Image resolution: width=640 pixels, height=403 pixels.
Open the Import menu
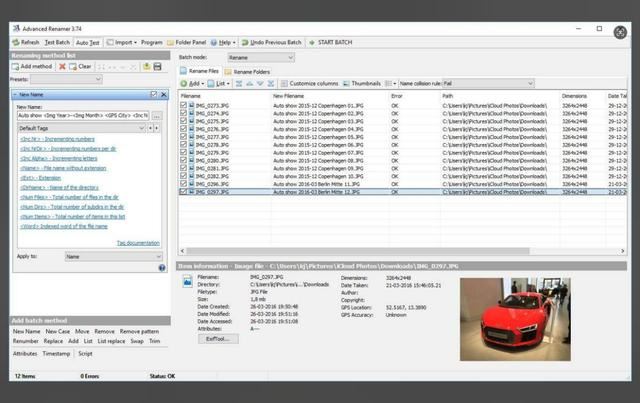pos(122,43)
